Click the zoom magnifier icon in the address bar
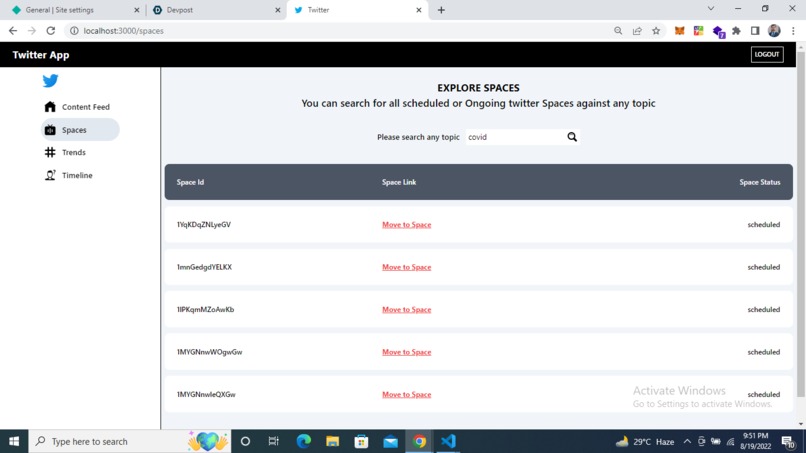 (x=618, y=31)
